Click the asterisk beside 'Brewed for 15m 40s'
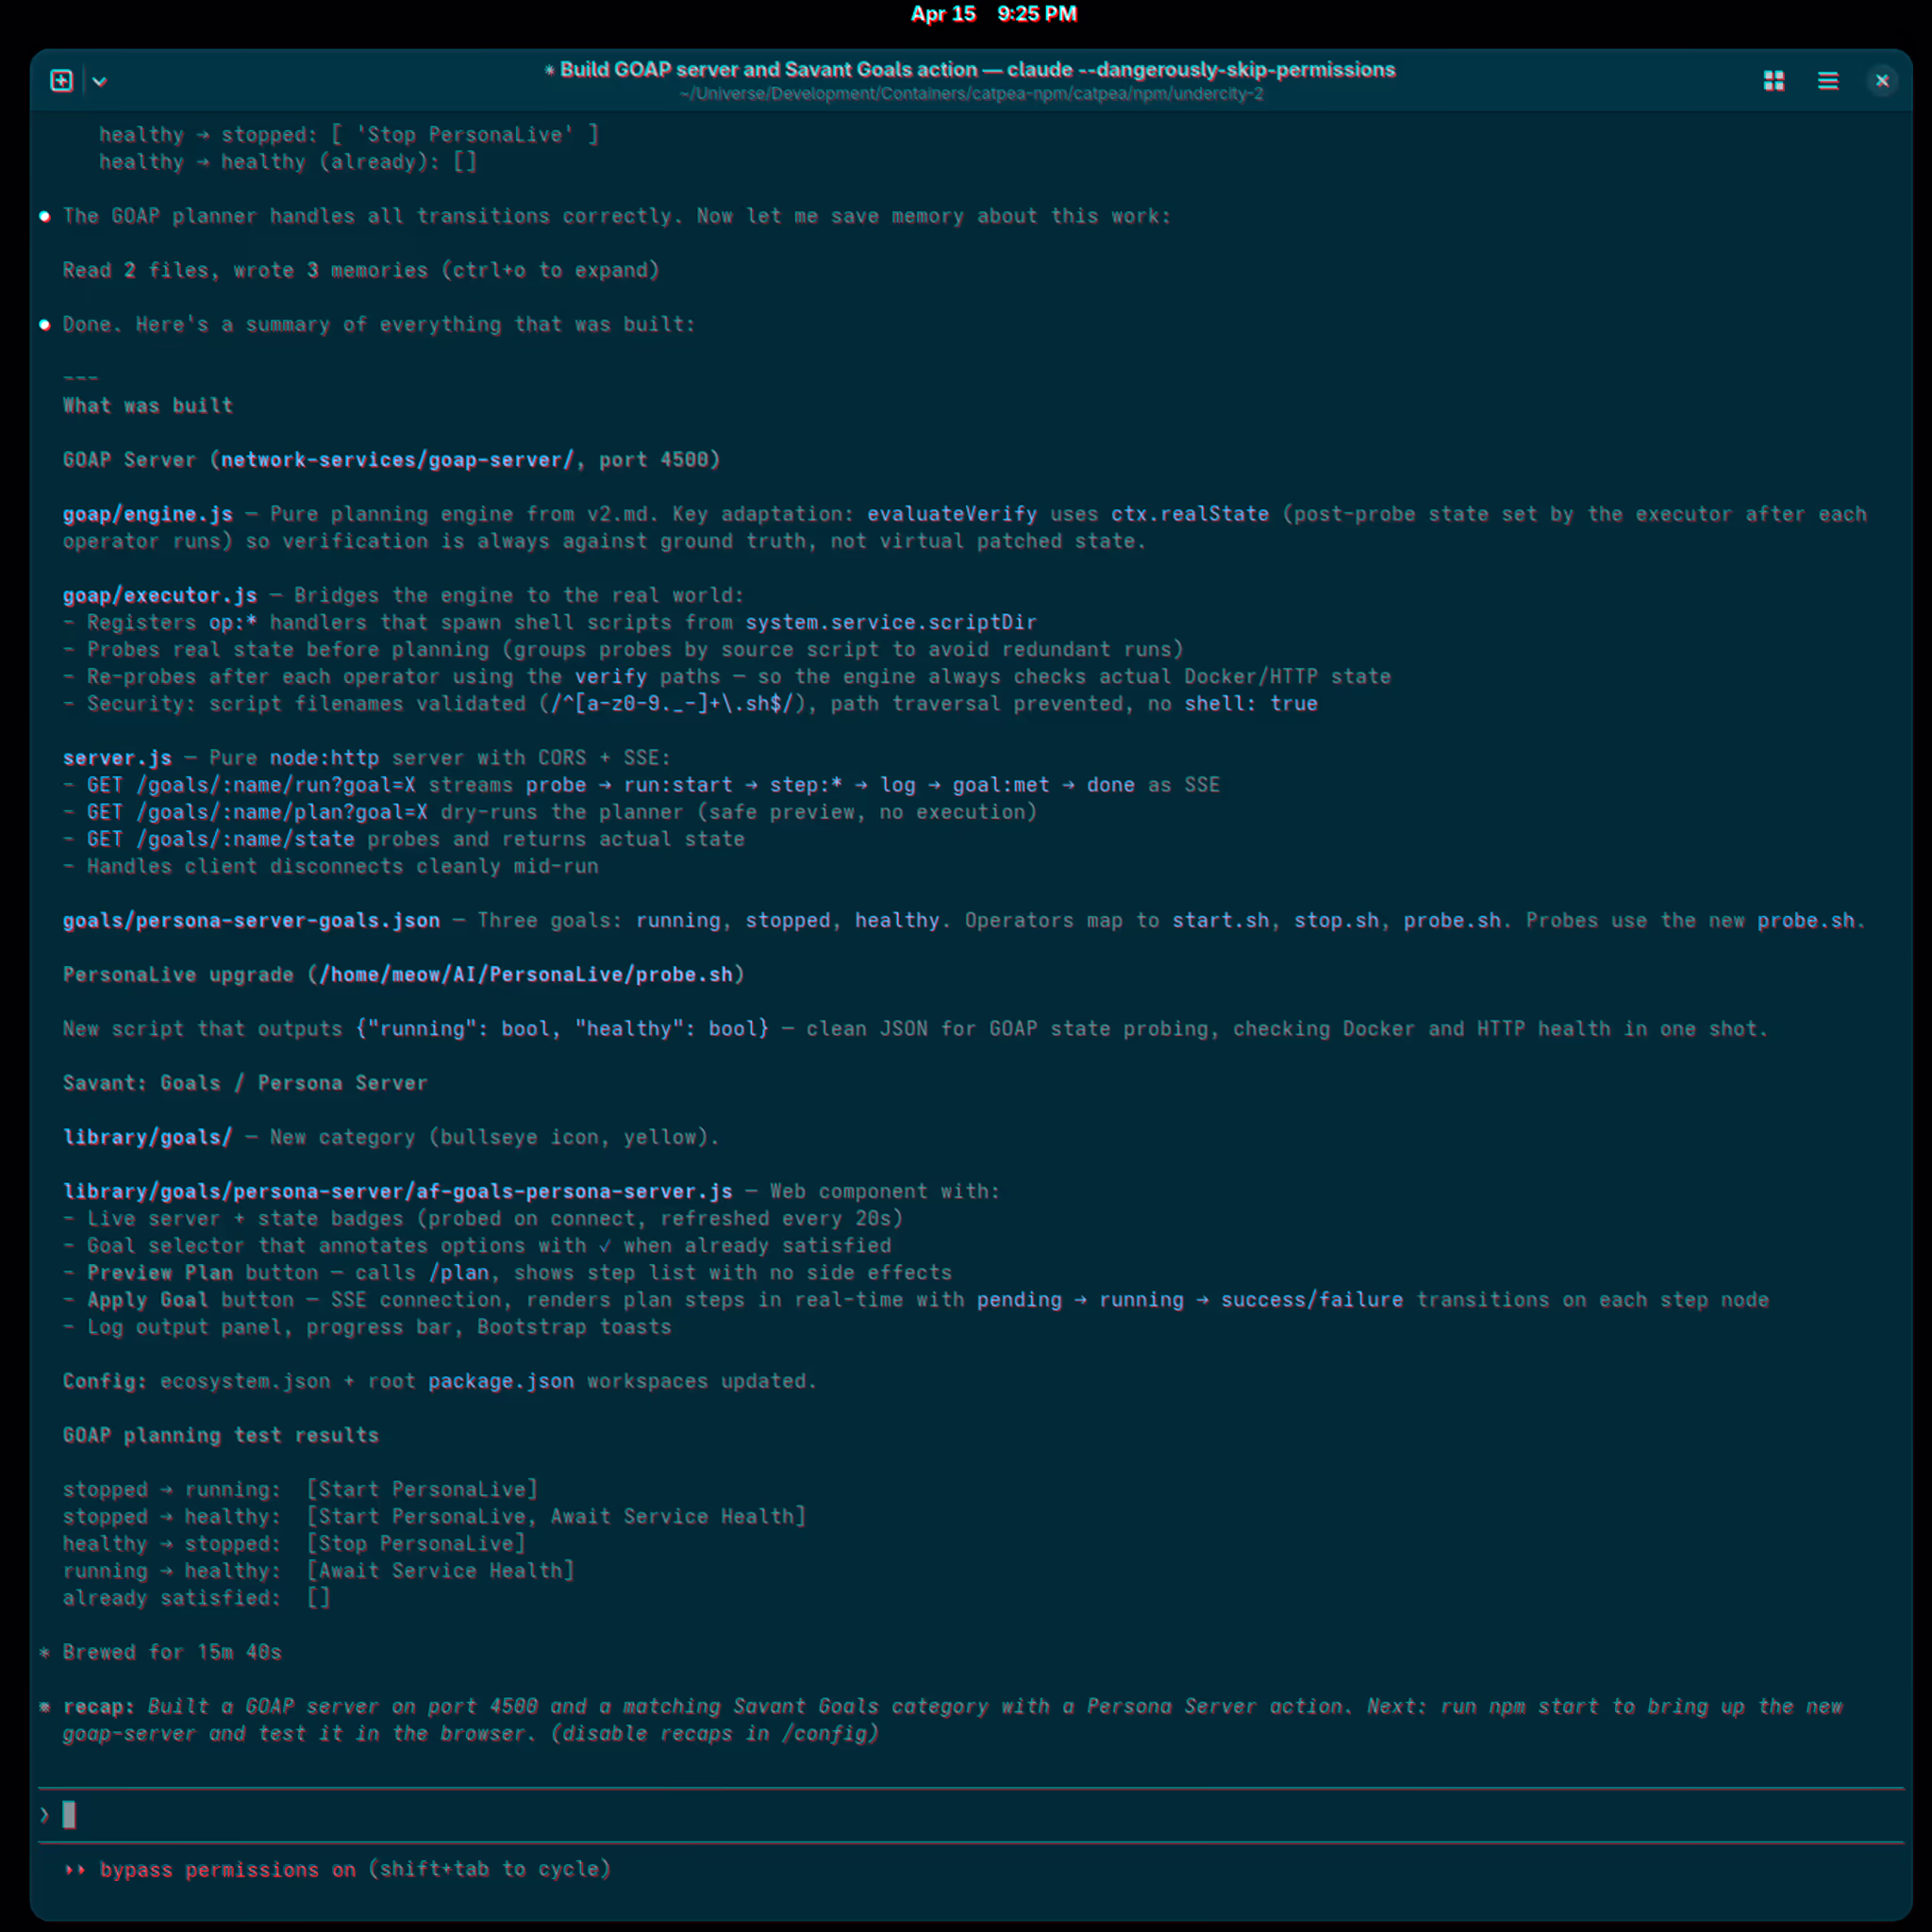Screen dimensions: 1932x1932 pos(45,1652)
